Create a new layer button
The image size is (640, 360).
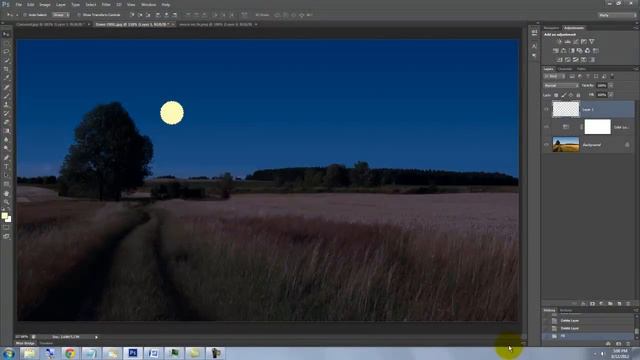coord(619,304)
